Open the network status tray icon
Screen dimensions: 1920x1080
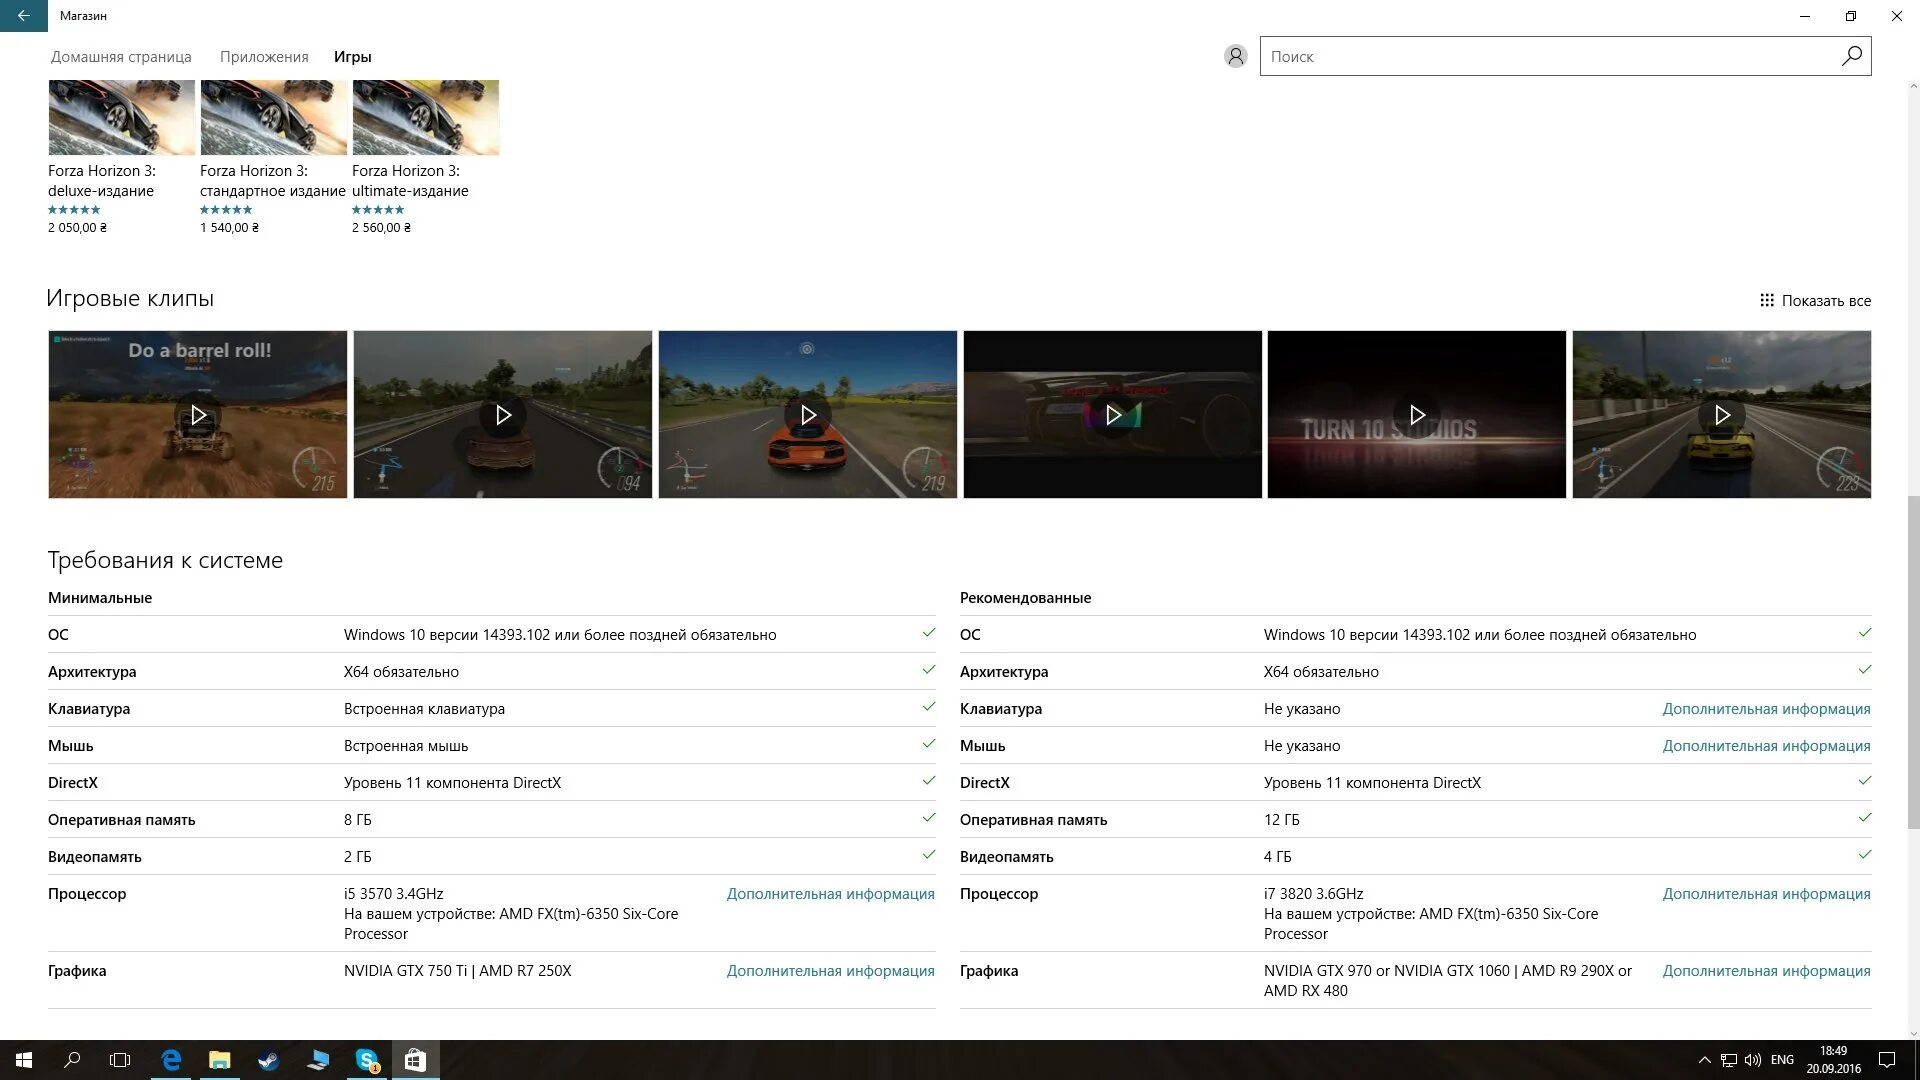click(1729, 1060)
